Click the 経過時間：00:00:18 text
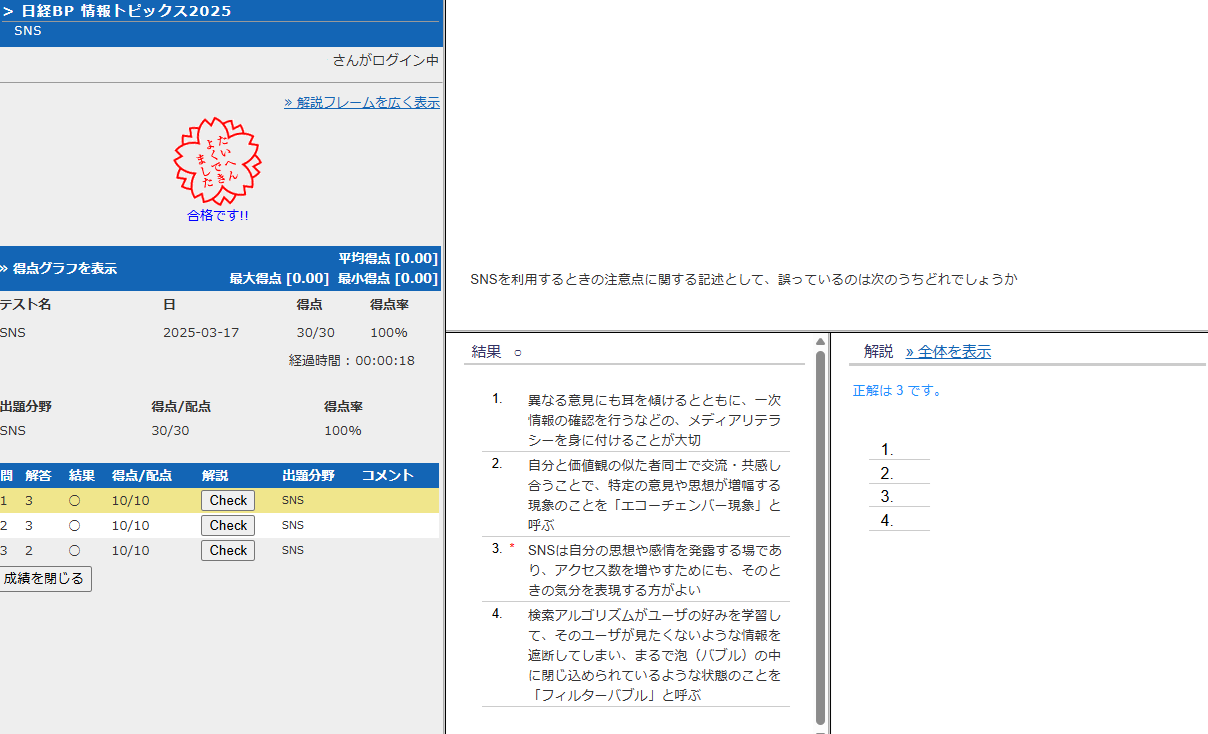The height and width of the screenshot is (734, 1208). (352, 360)
